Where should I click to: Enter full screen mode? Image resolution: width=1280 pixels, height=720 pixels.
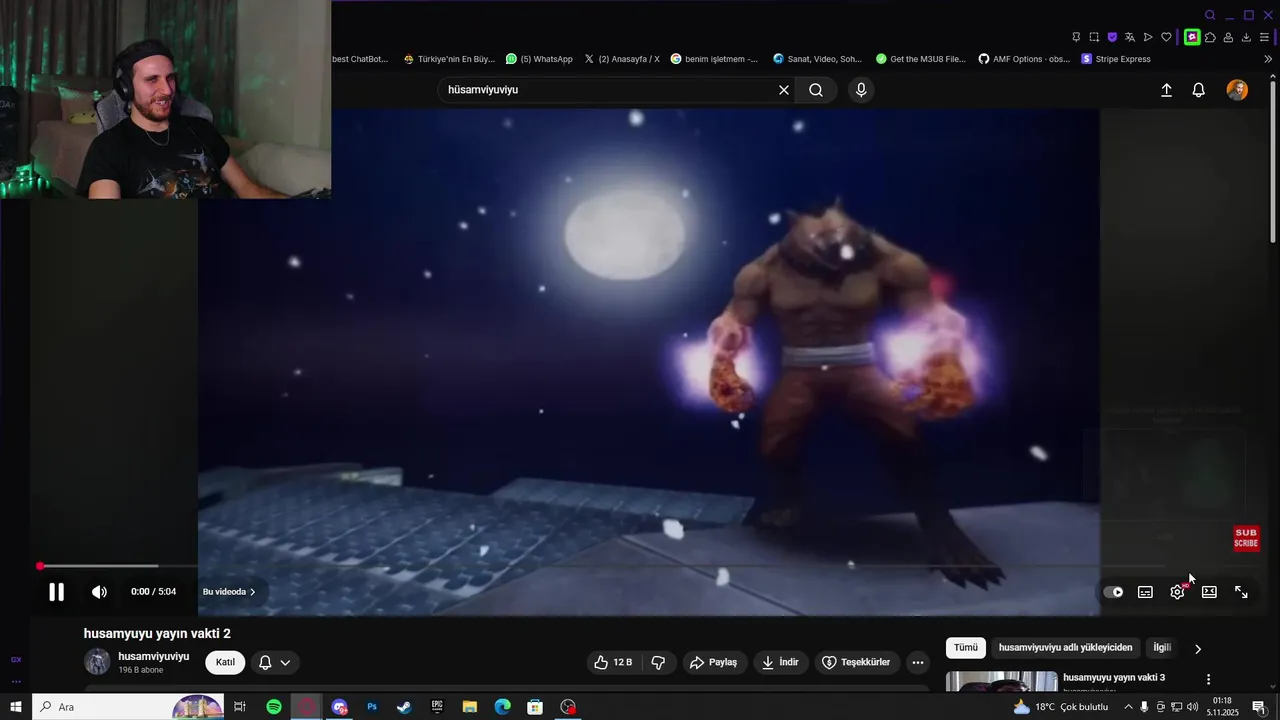pyautogui.click(x=1241, y=592)
